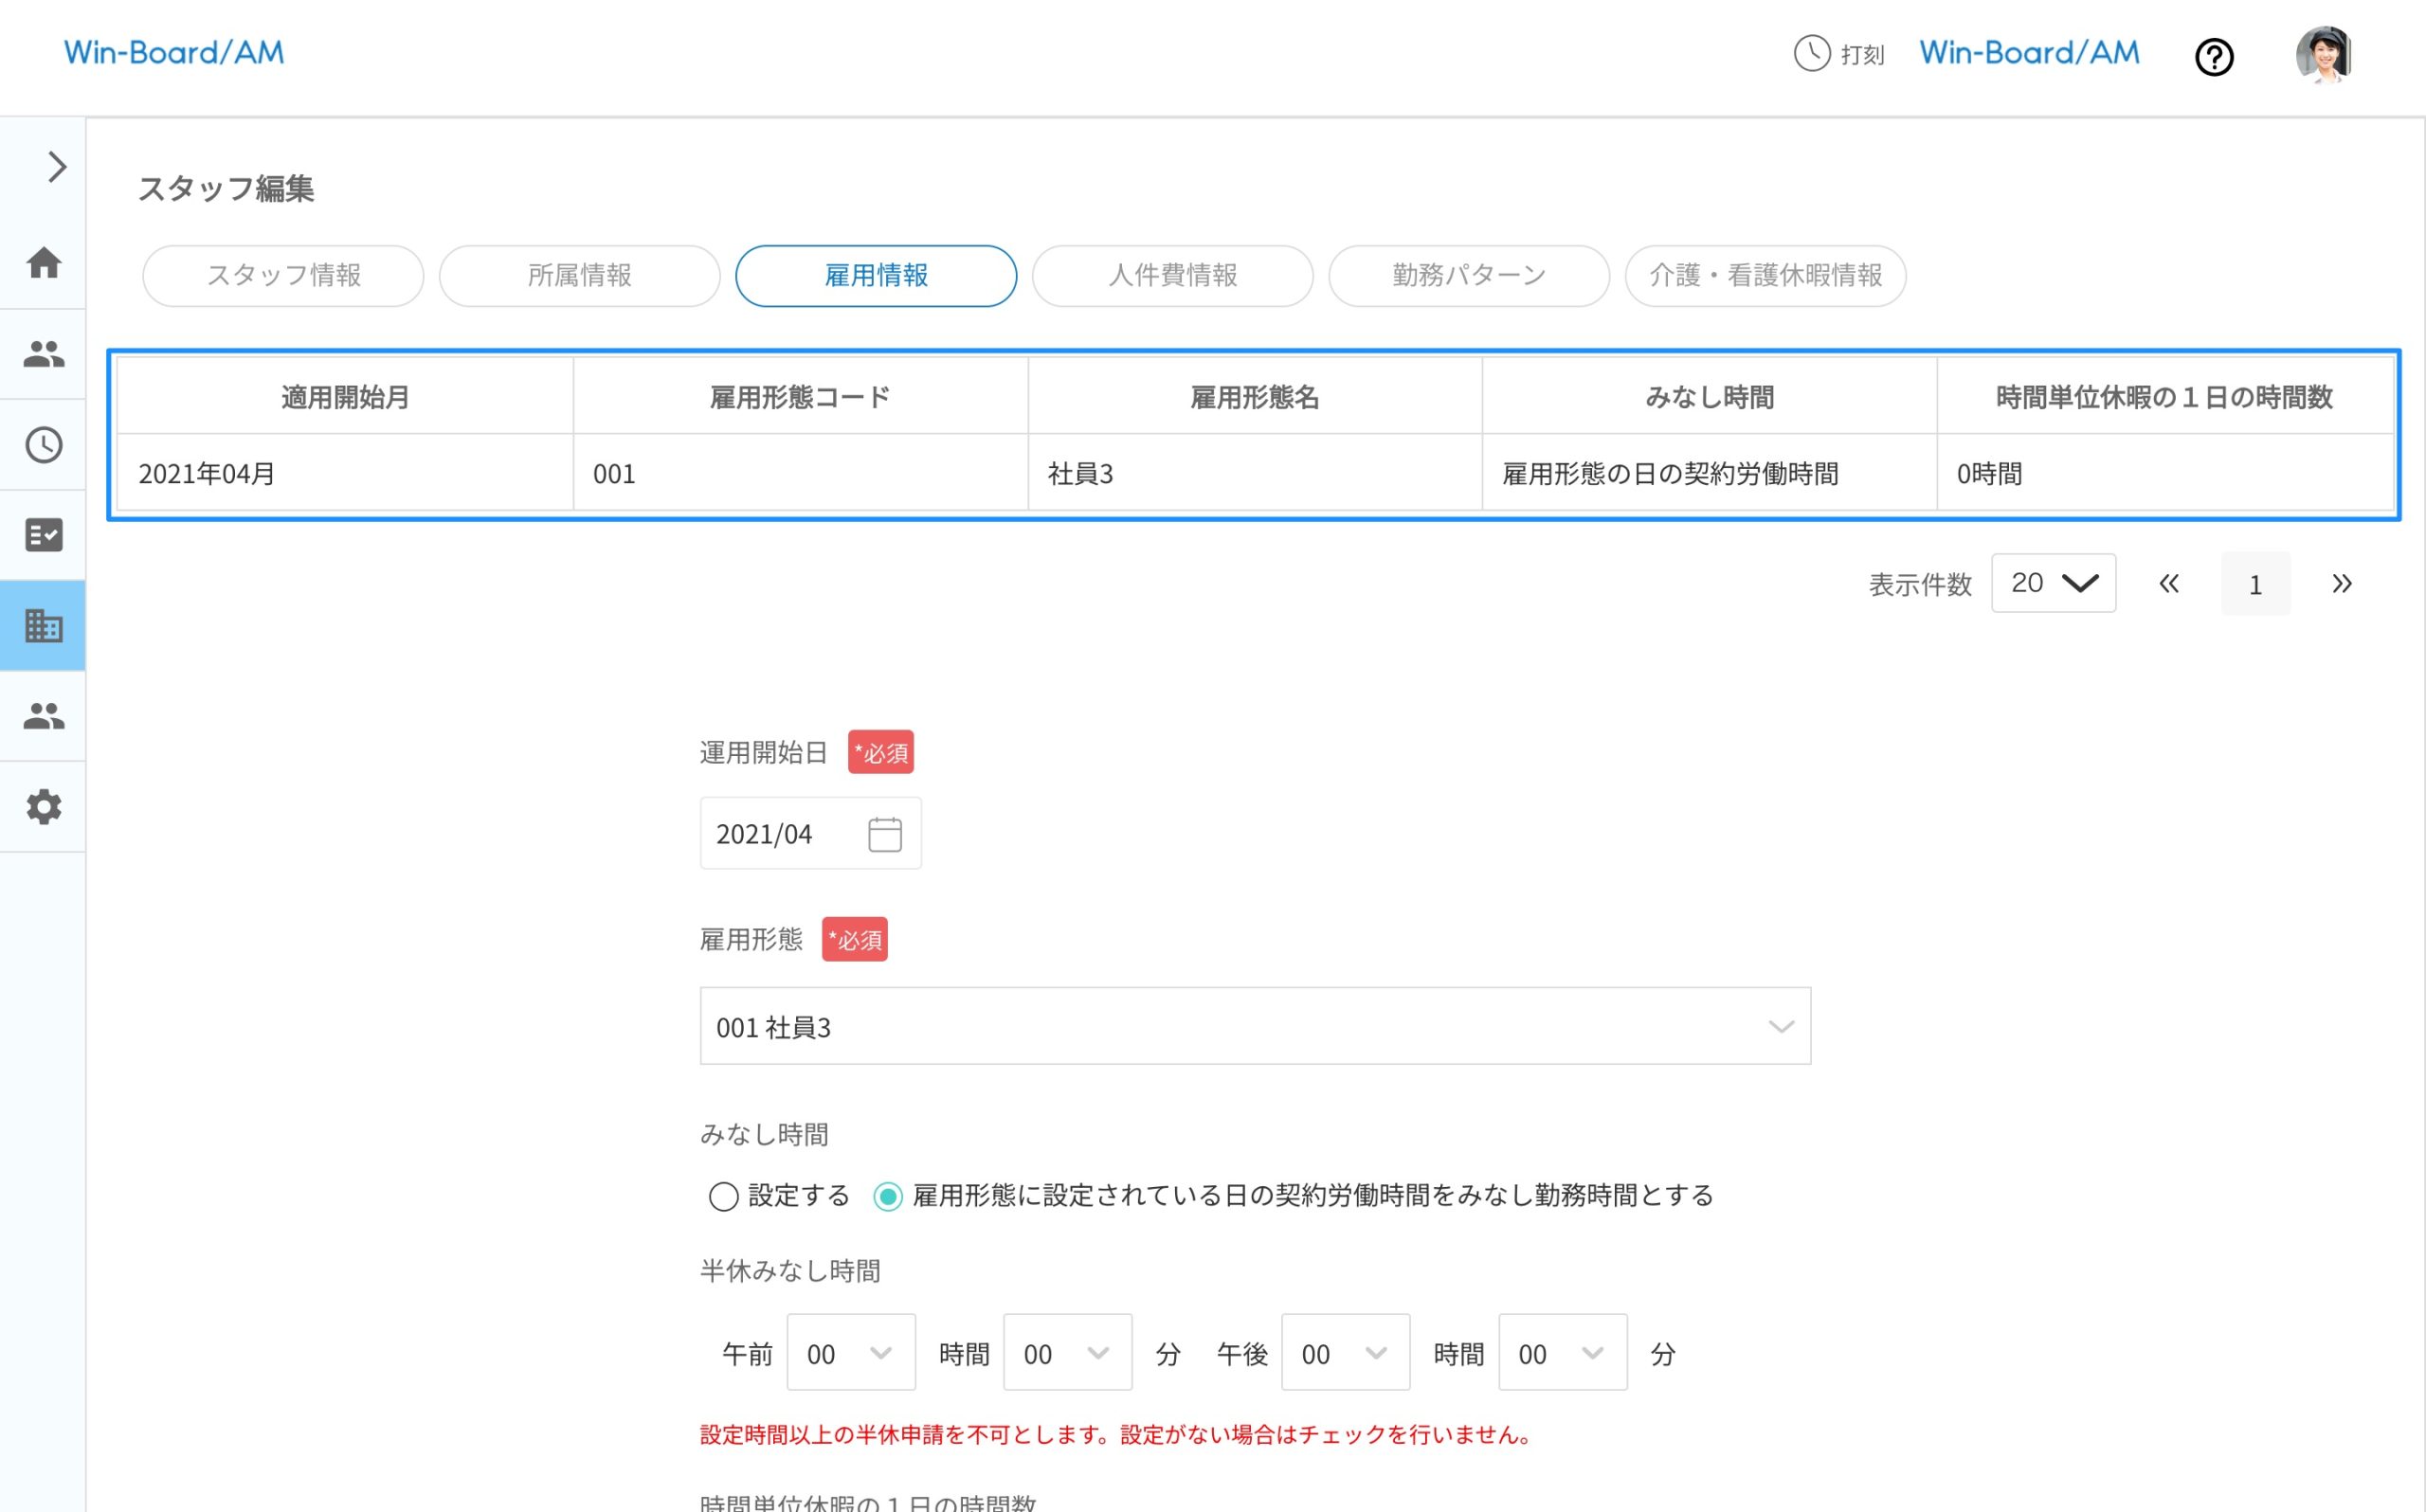Select the building icon in sidebar
The width and height of the screenshot is (2426, 1512).
pos(43,626)
